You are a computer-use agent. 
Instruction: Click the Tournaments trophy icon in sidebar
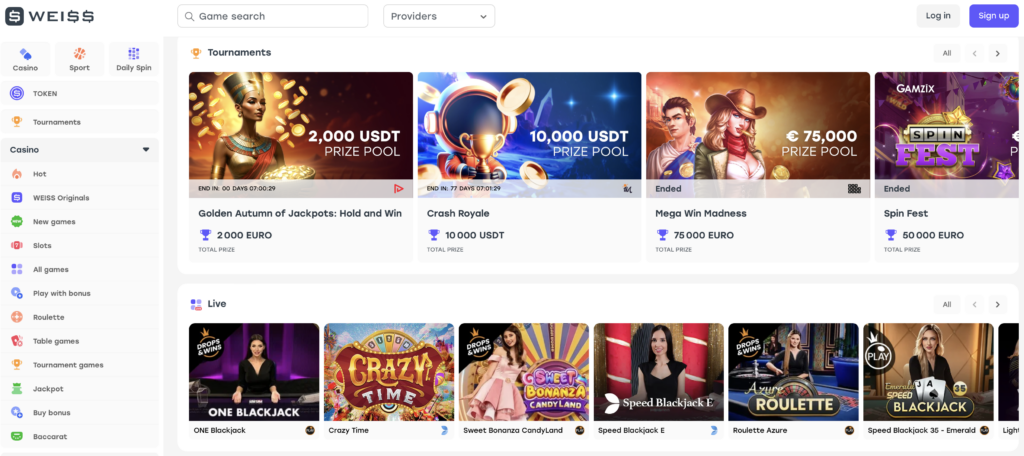tap(17, 122)
